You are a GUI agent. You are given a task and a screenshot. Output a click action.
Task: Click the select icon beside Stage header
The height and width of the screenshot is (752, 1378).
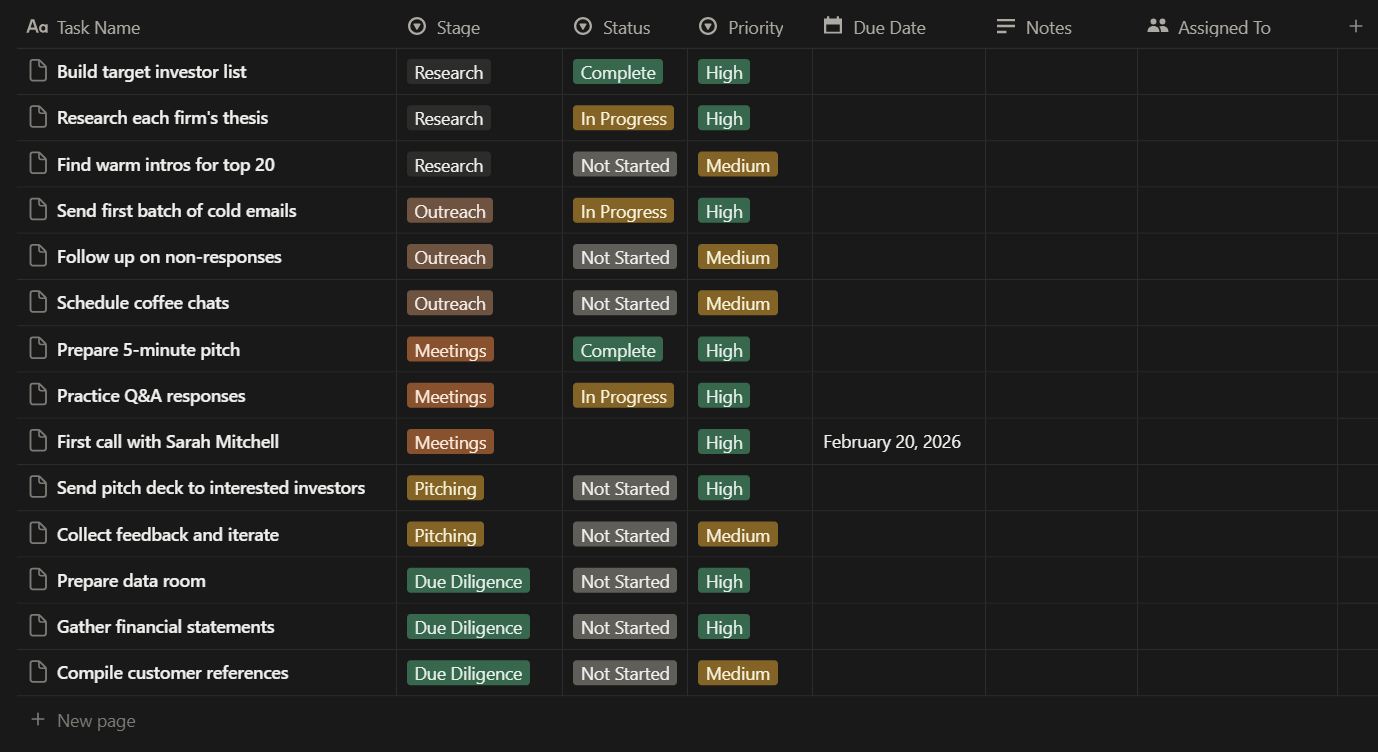[x=416, y=27]
